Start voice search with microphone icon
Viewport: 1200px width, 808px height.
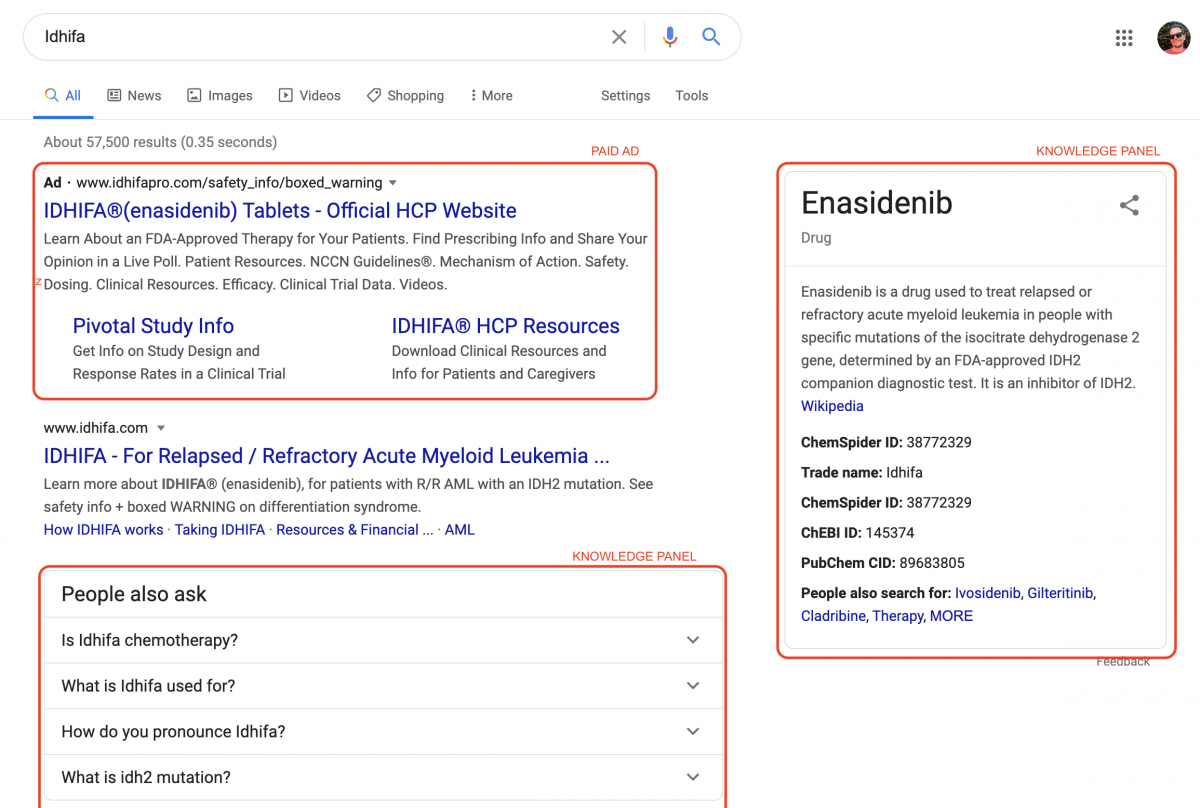pos(670,37)
